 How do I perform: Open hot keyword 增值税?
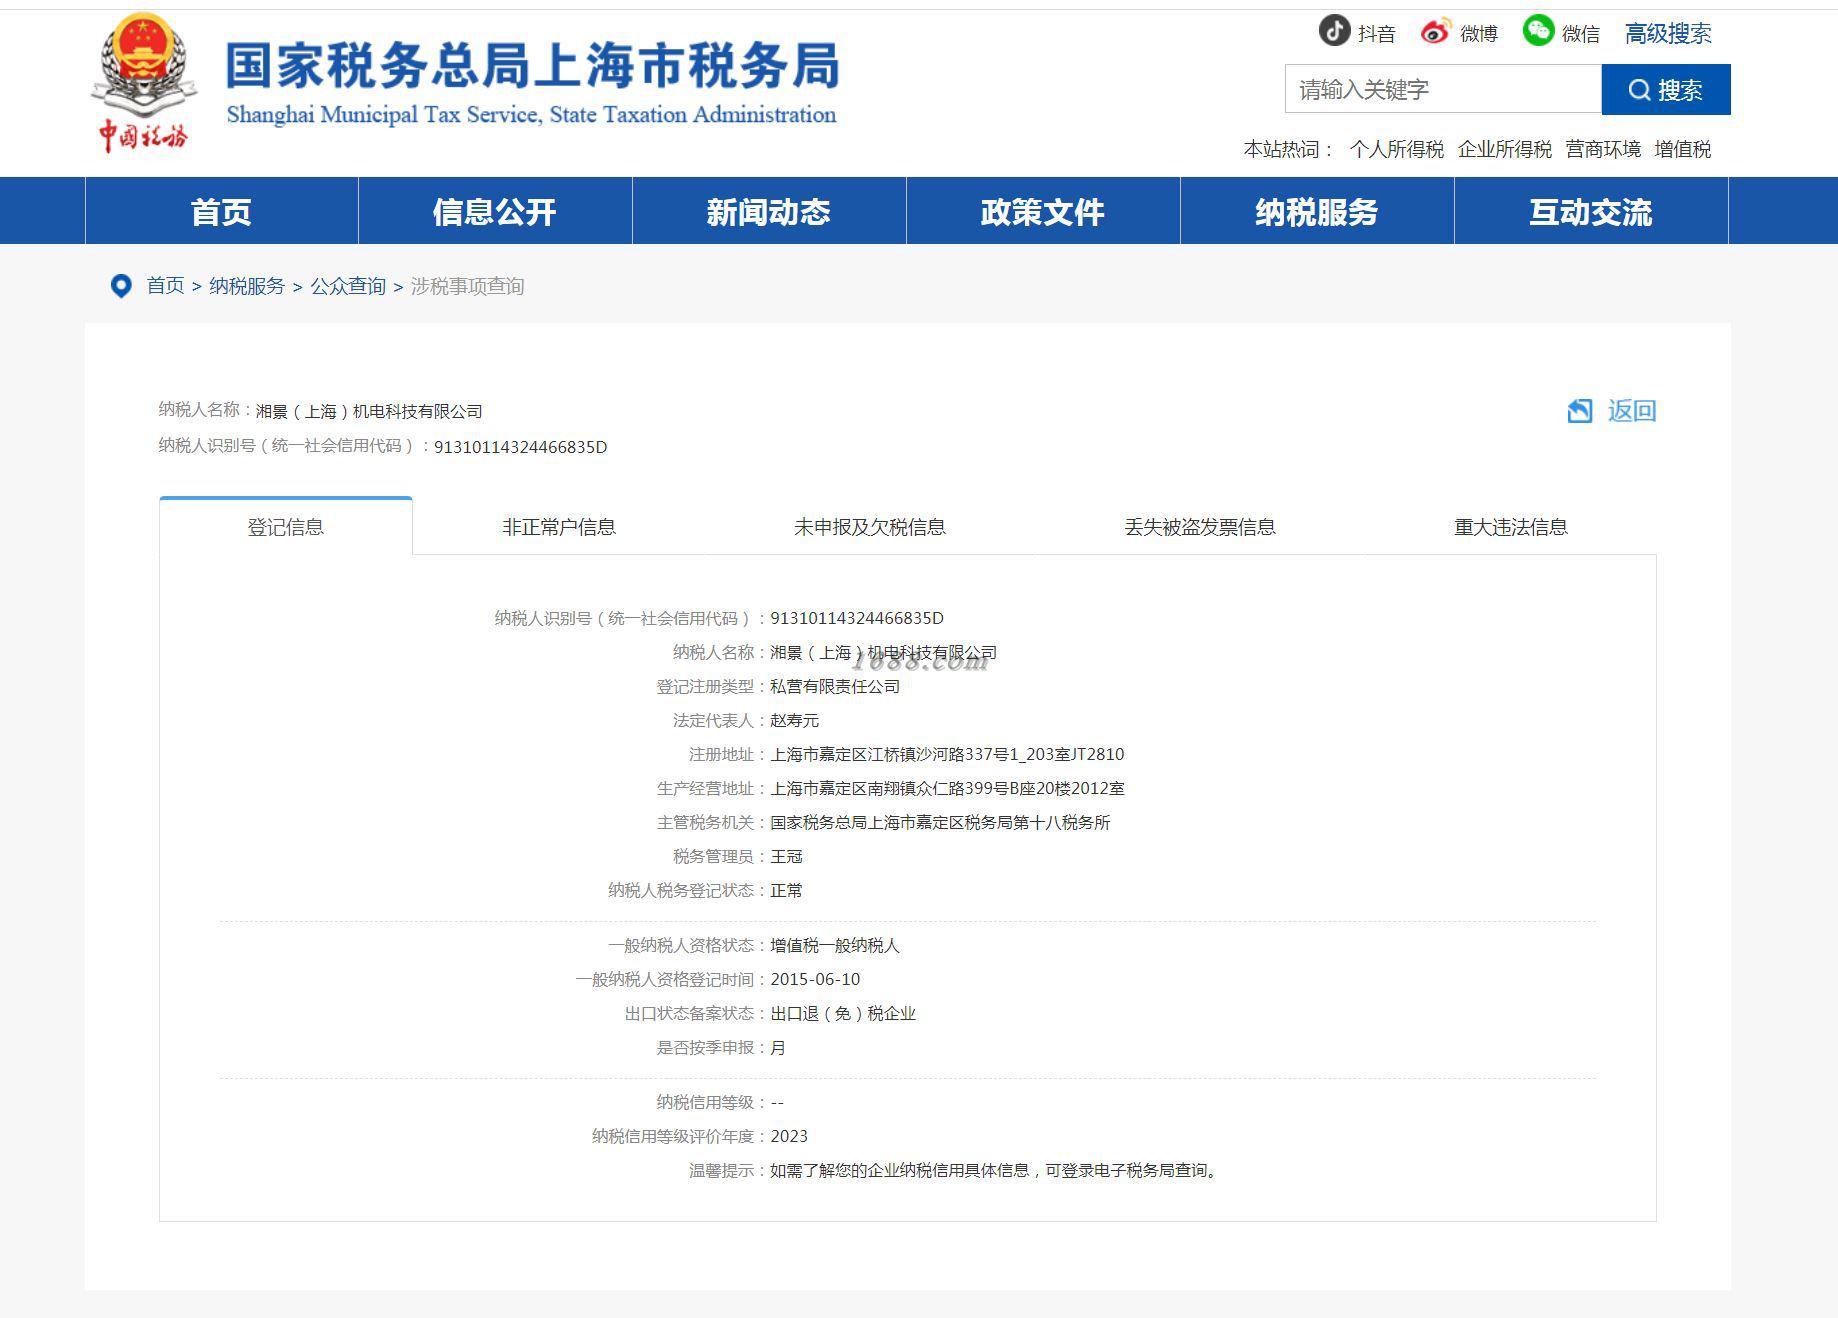click(x=1683, y=149)
